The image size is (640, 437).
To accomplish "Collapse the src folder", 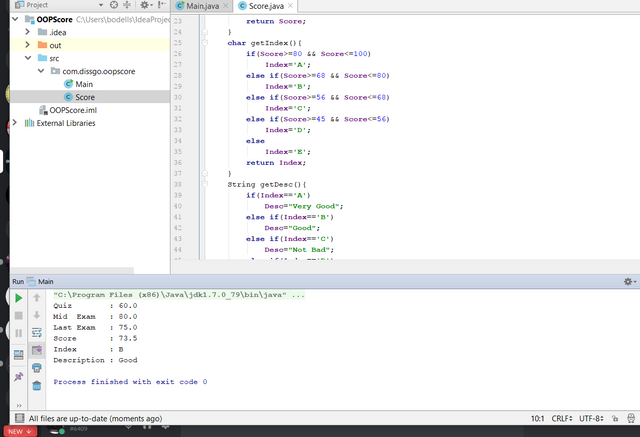I will (x=28, y=58).
